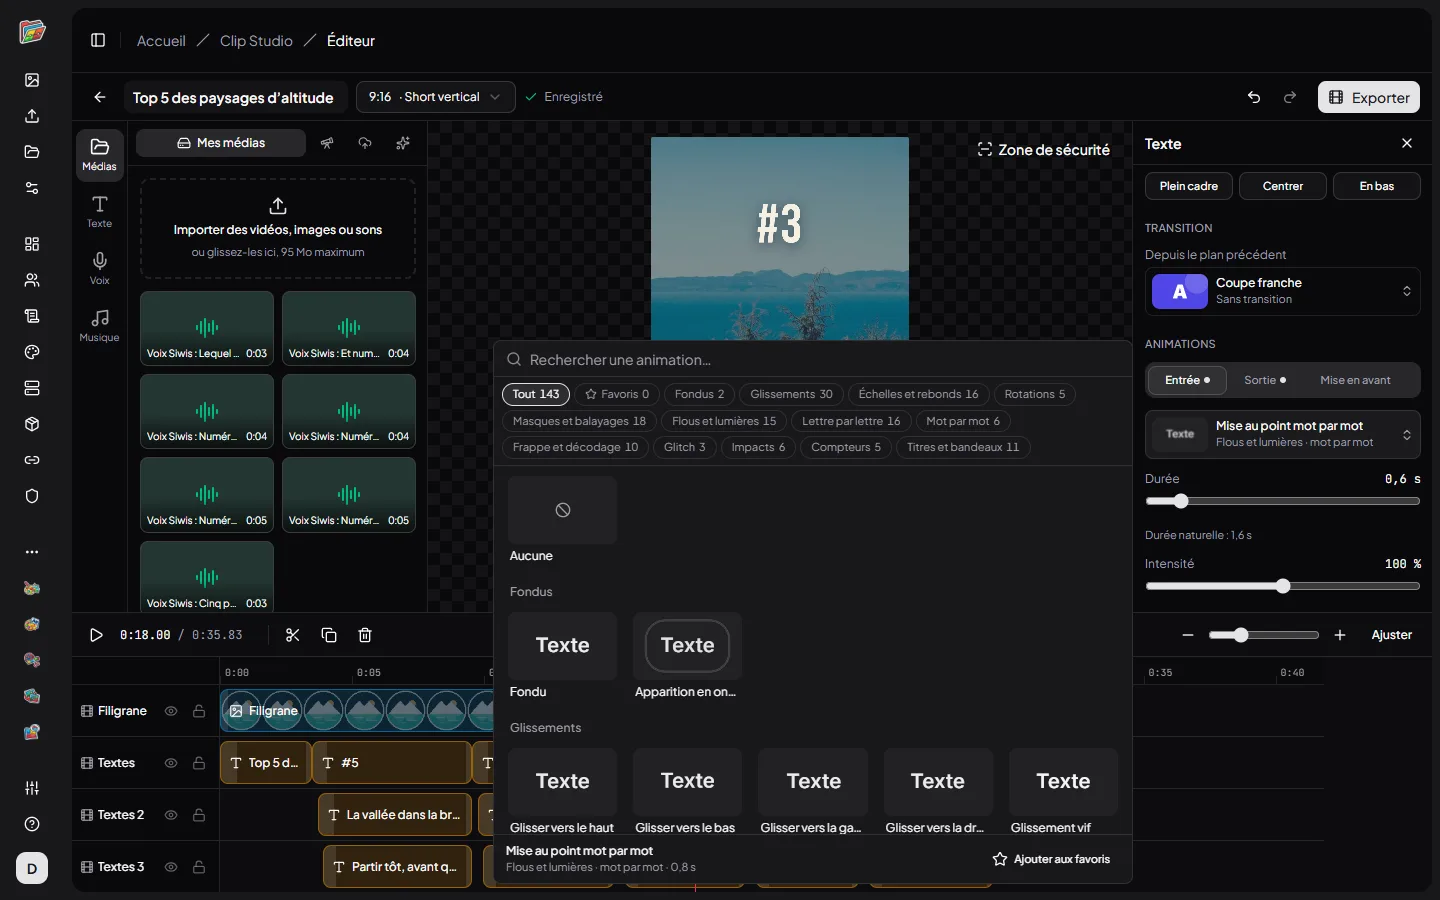The image size is (1440, 900).
Task: Toggle visibility of the Filigrane track
Action: click(171, 711)
